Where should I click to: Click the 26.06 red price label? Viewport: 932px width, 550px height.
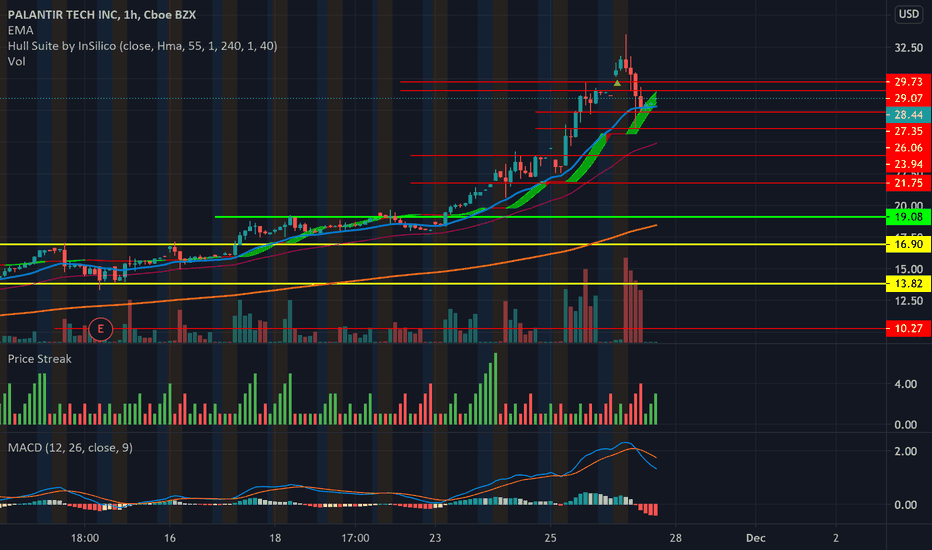(x=908, y=147)
